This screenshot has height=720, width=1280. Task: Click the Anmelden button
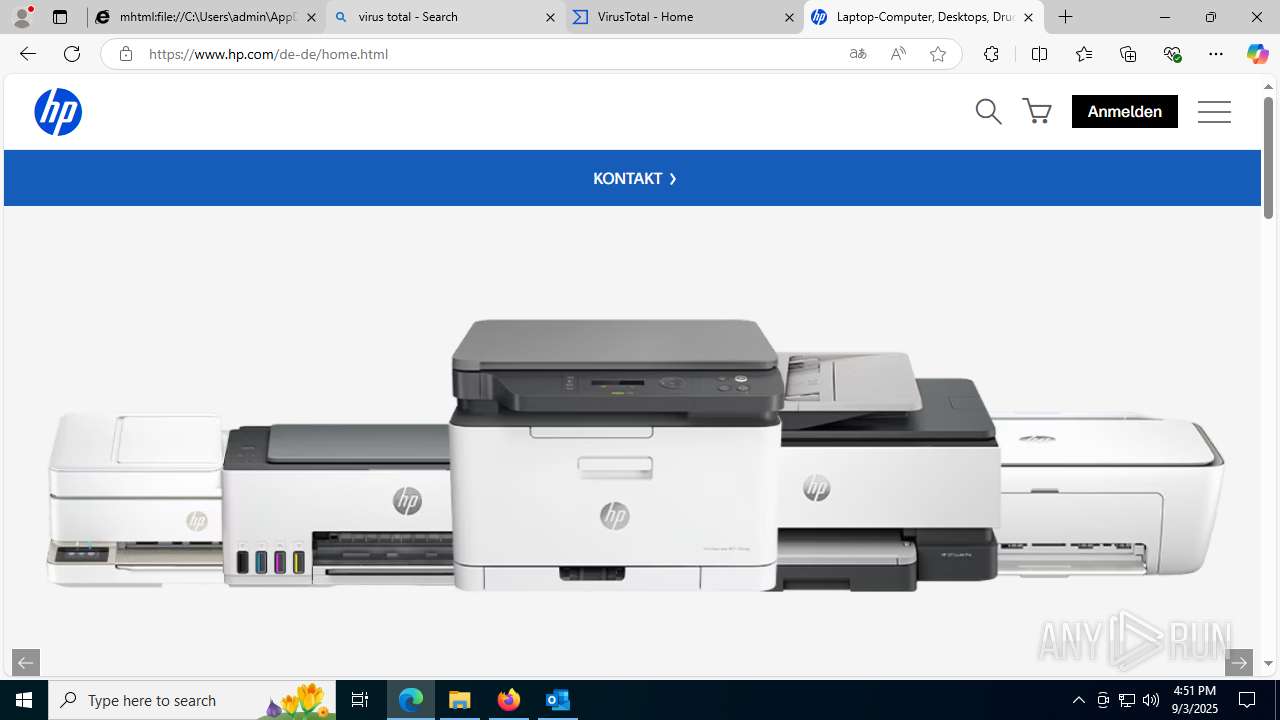(x=1125, y=112)
